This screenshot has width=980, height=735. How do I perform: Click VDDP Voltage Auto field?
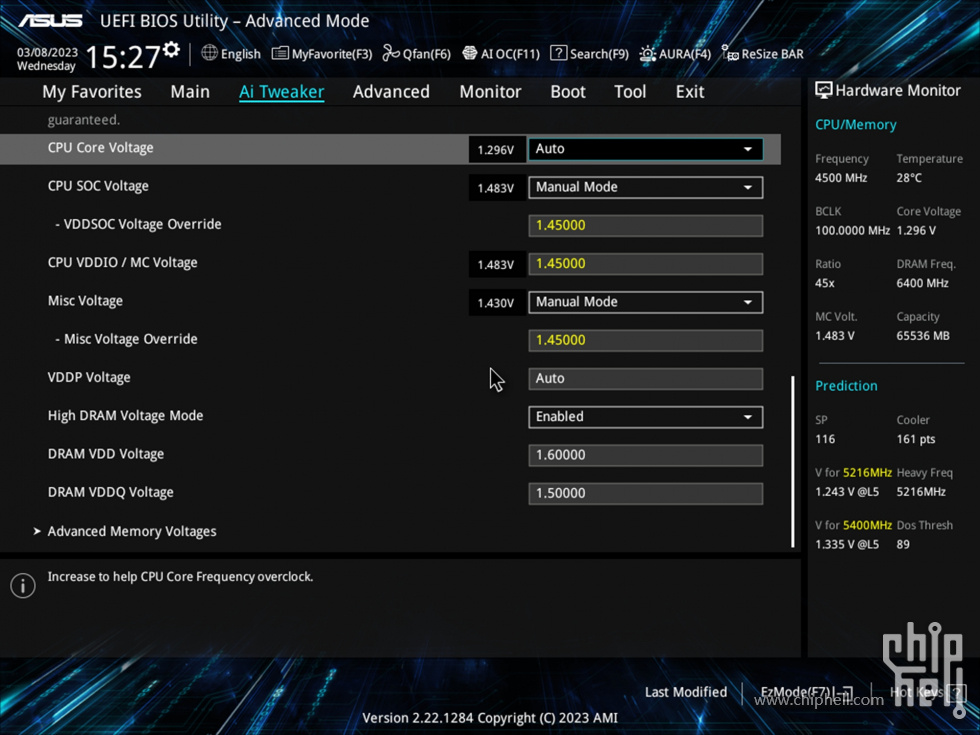pos(646,379)
